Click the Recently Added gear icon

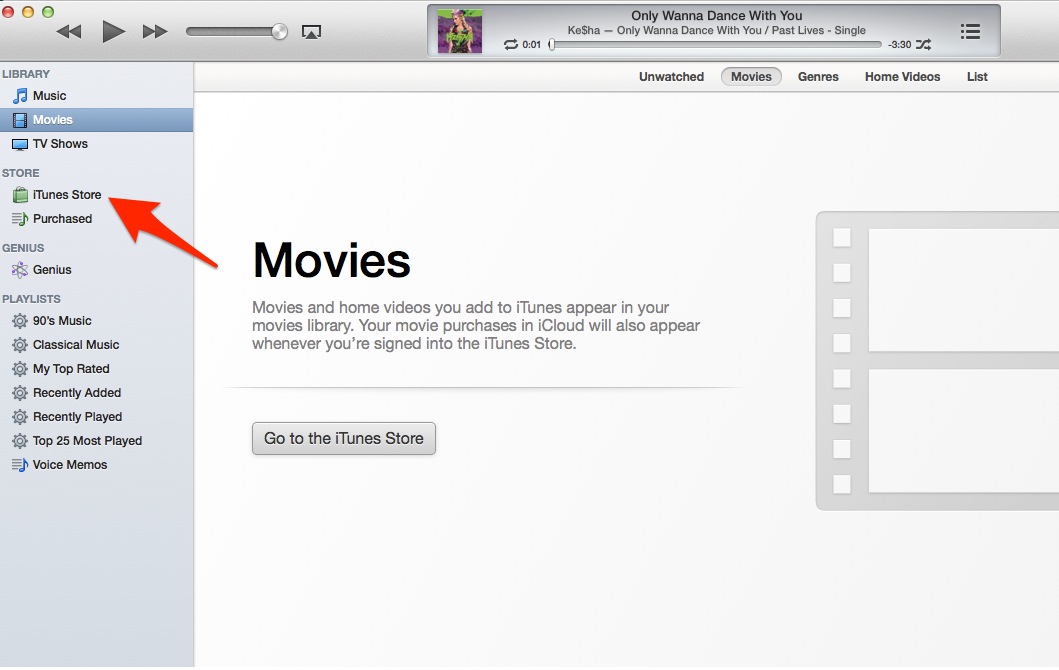pos(20,393)
